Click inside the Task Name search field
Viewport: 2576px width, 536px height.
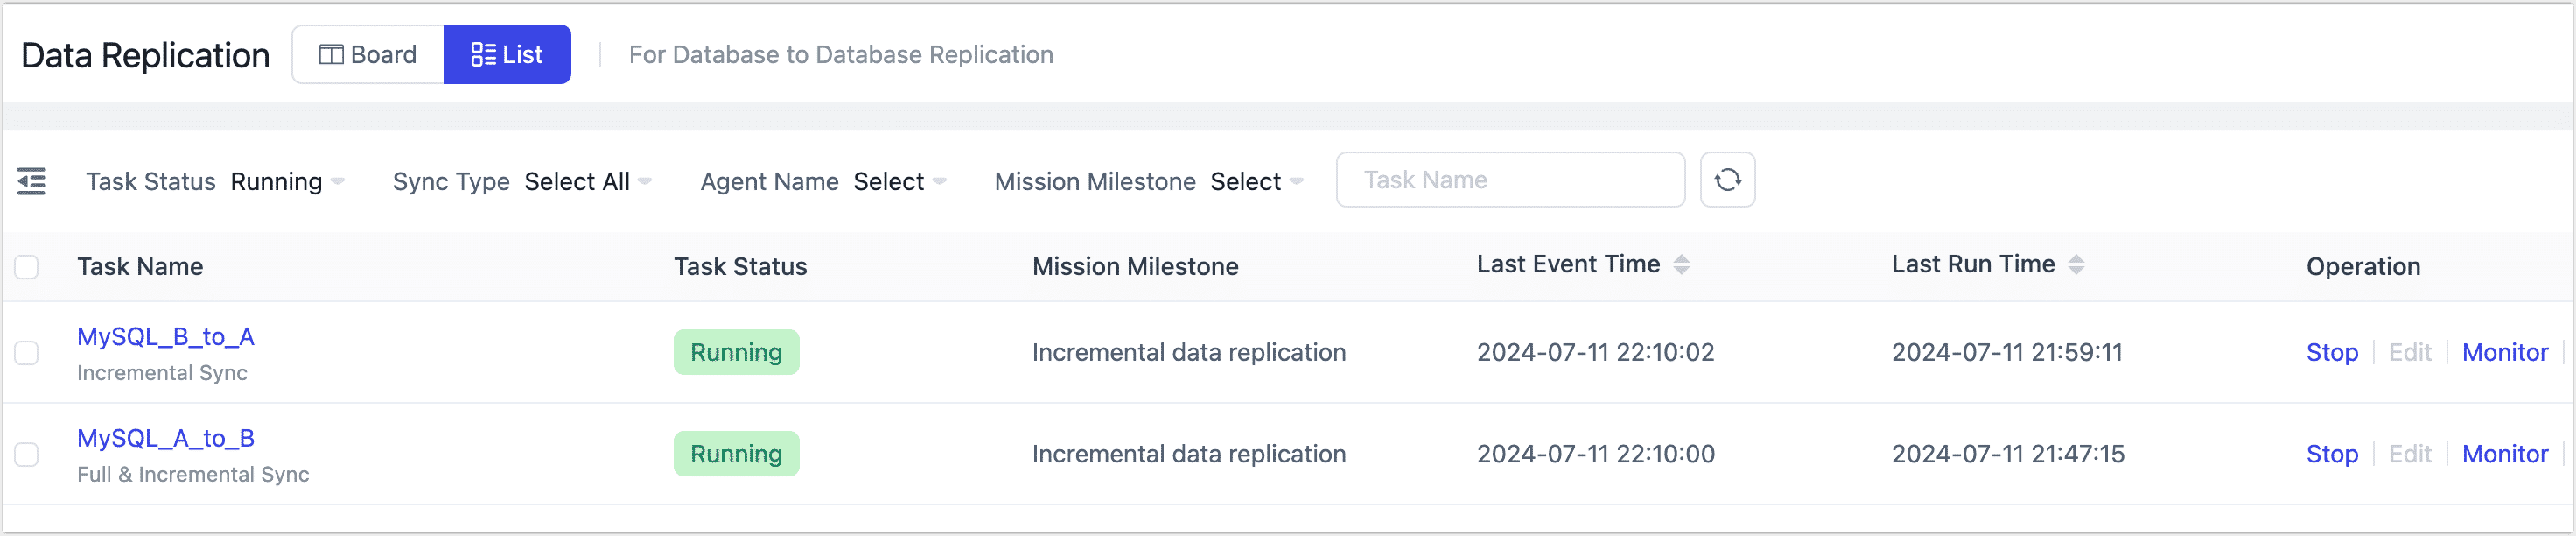point(1510,180)
